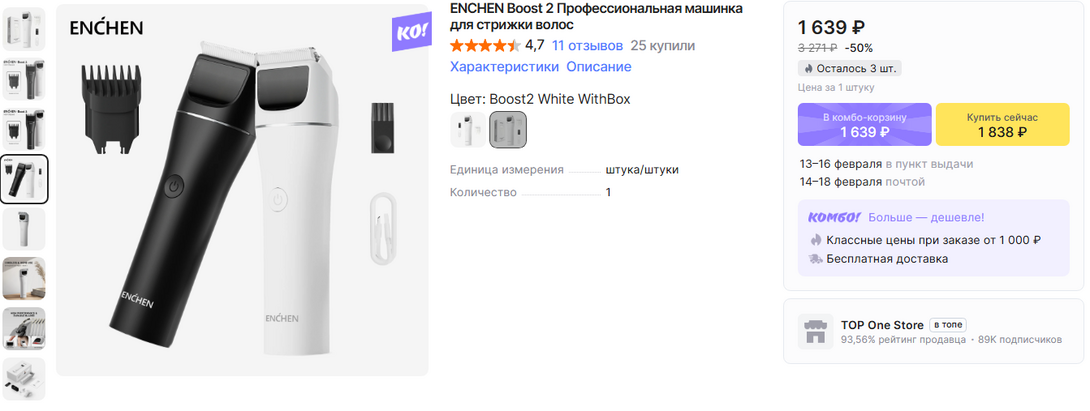Show the first thumbnail in the gallery
This screenshot has width=1090, height=411.
pyautogui.click(x=24, y=30)
